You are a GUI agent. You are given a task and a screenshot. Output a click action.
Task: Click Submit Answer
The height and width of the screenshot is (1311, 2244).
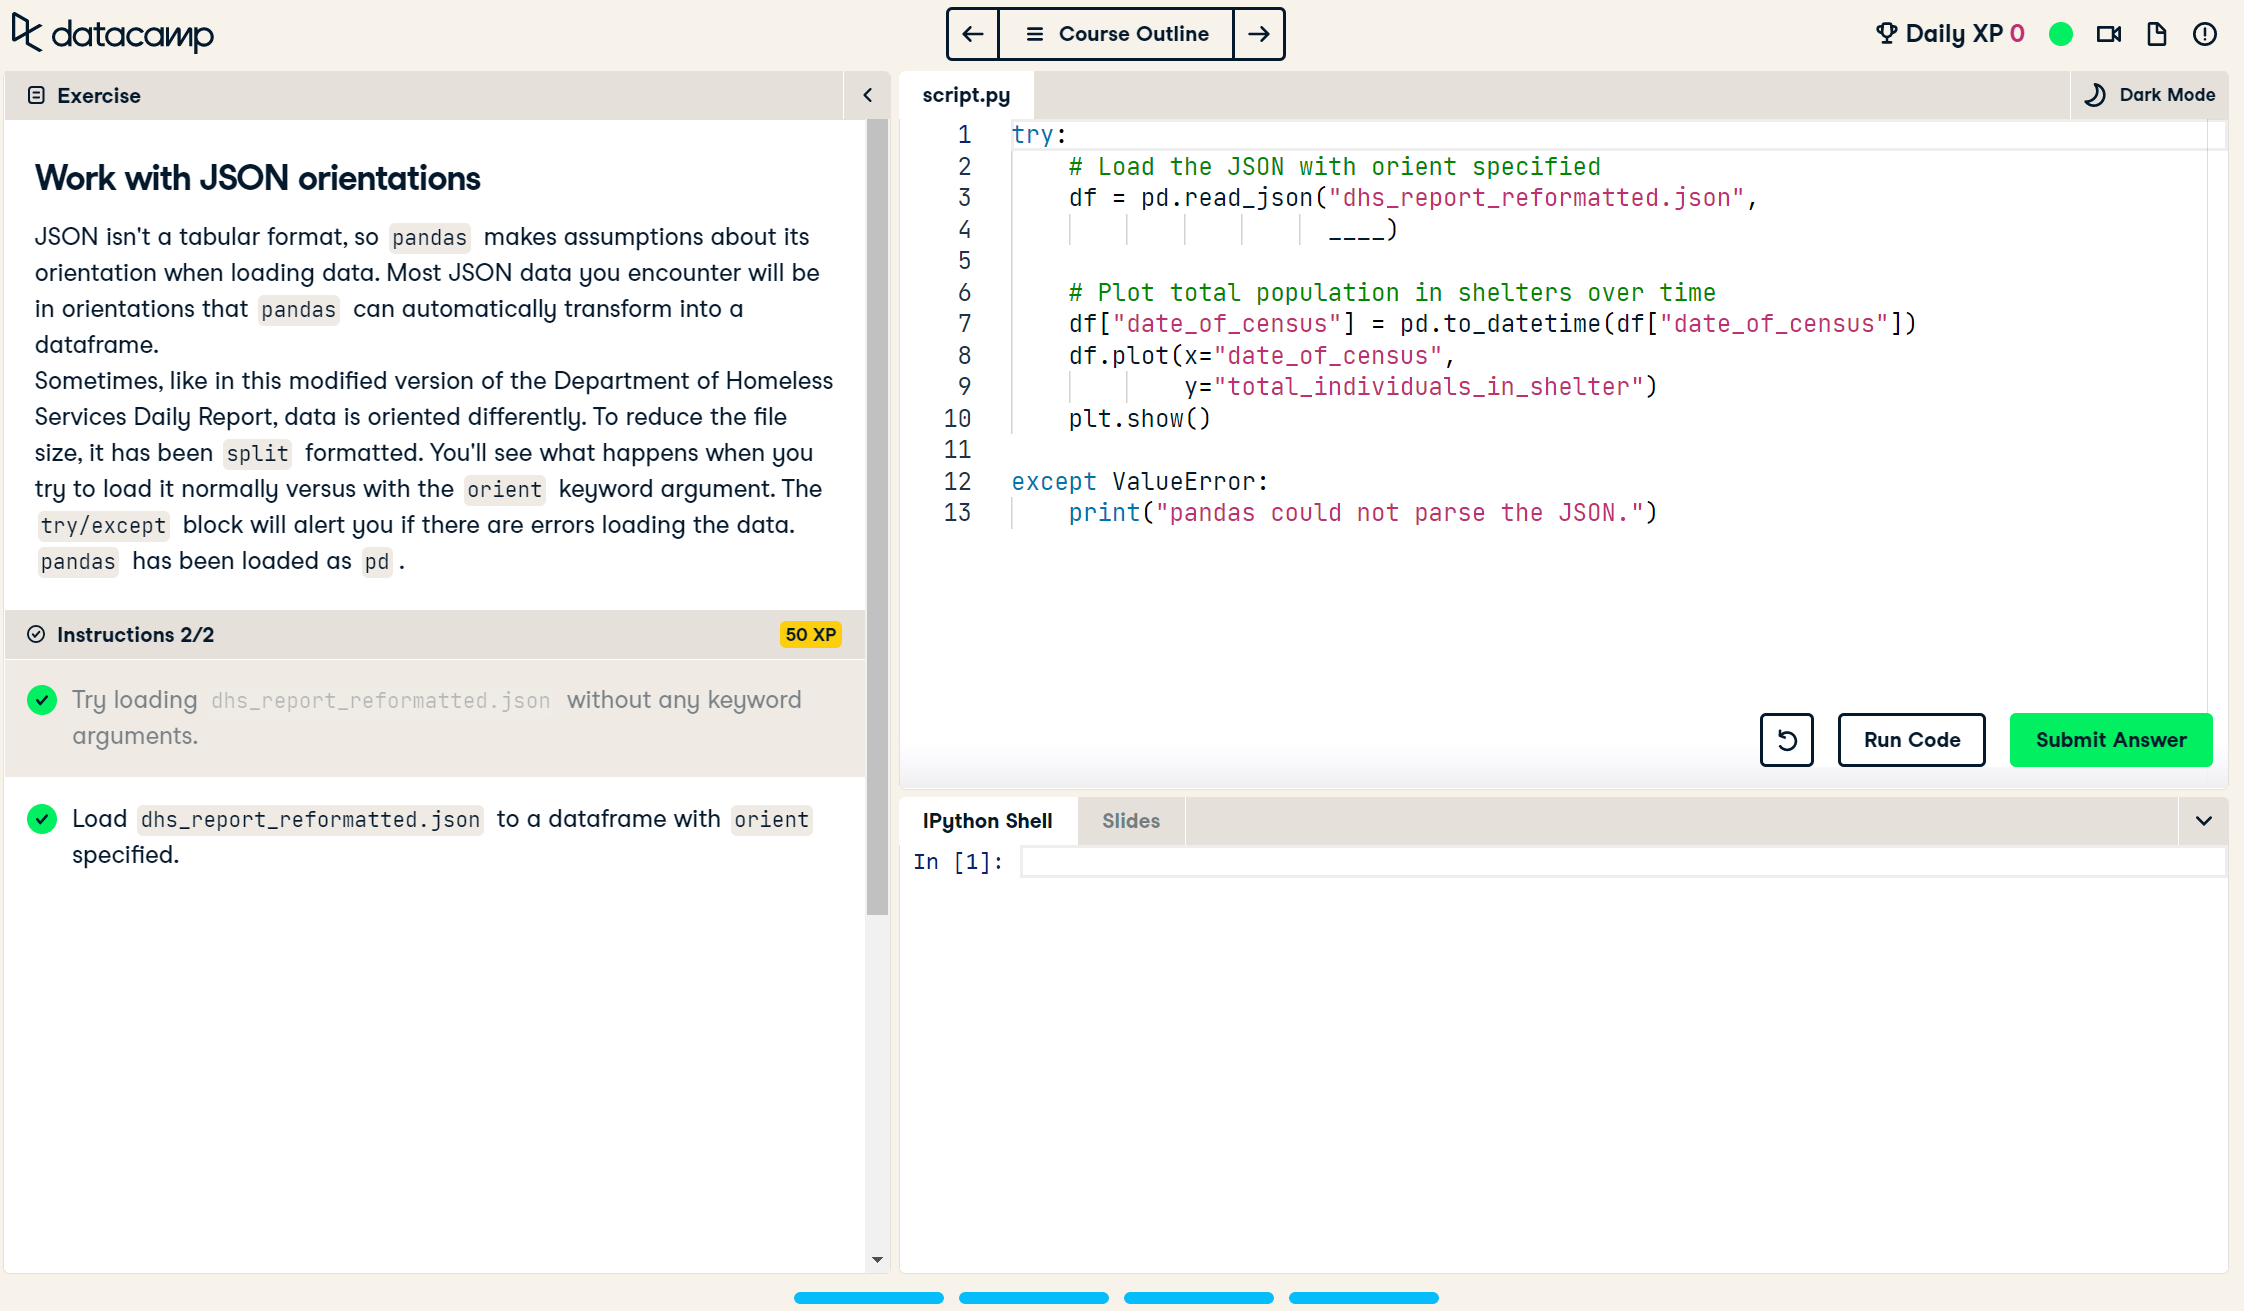(2111, 740)
